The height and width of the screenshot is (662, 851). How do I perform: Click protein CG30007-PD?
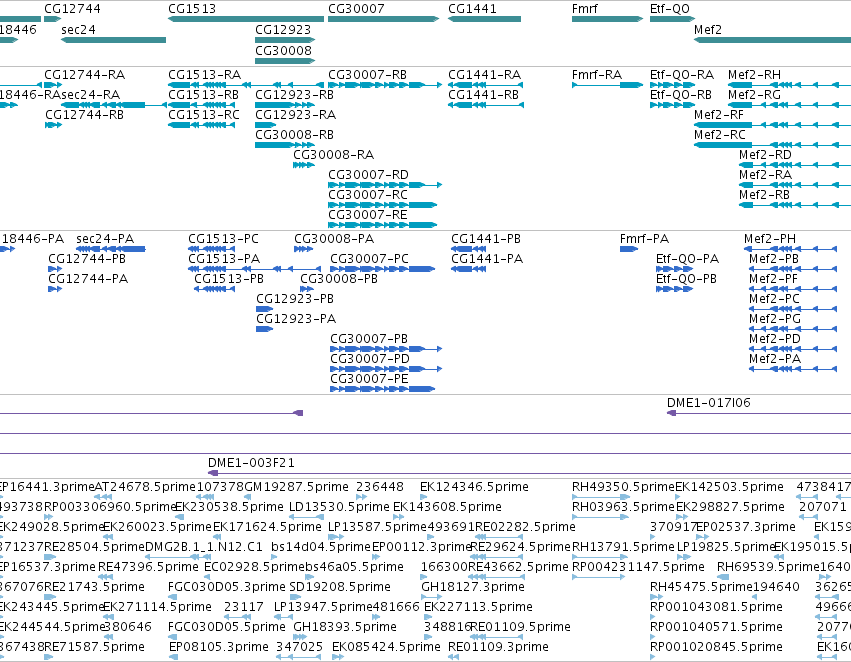point(370,359)
